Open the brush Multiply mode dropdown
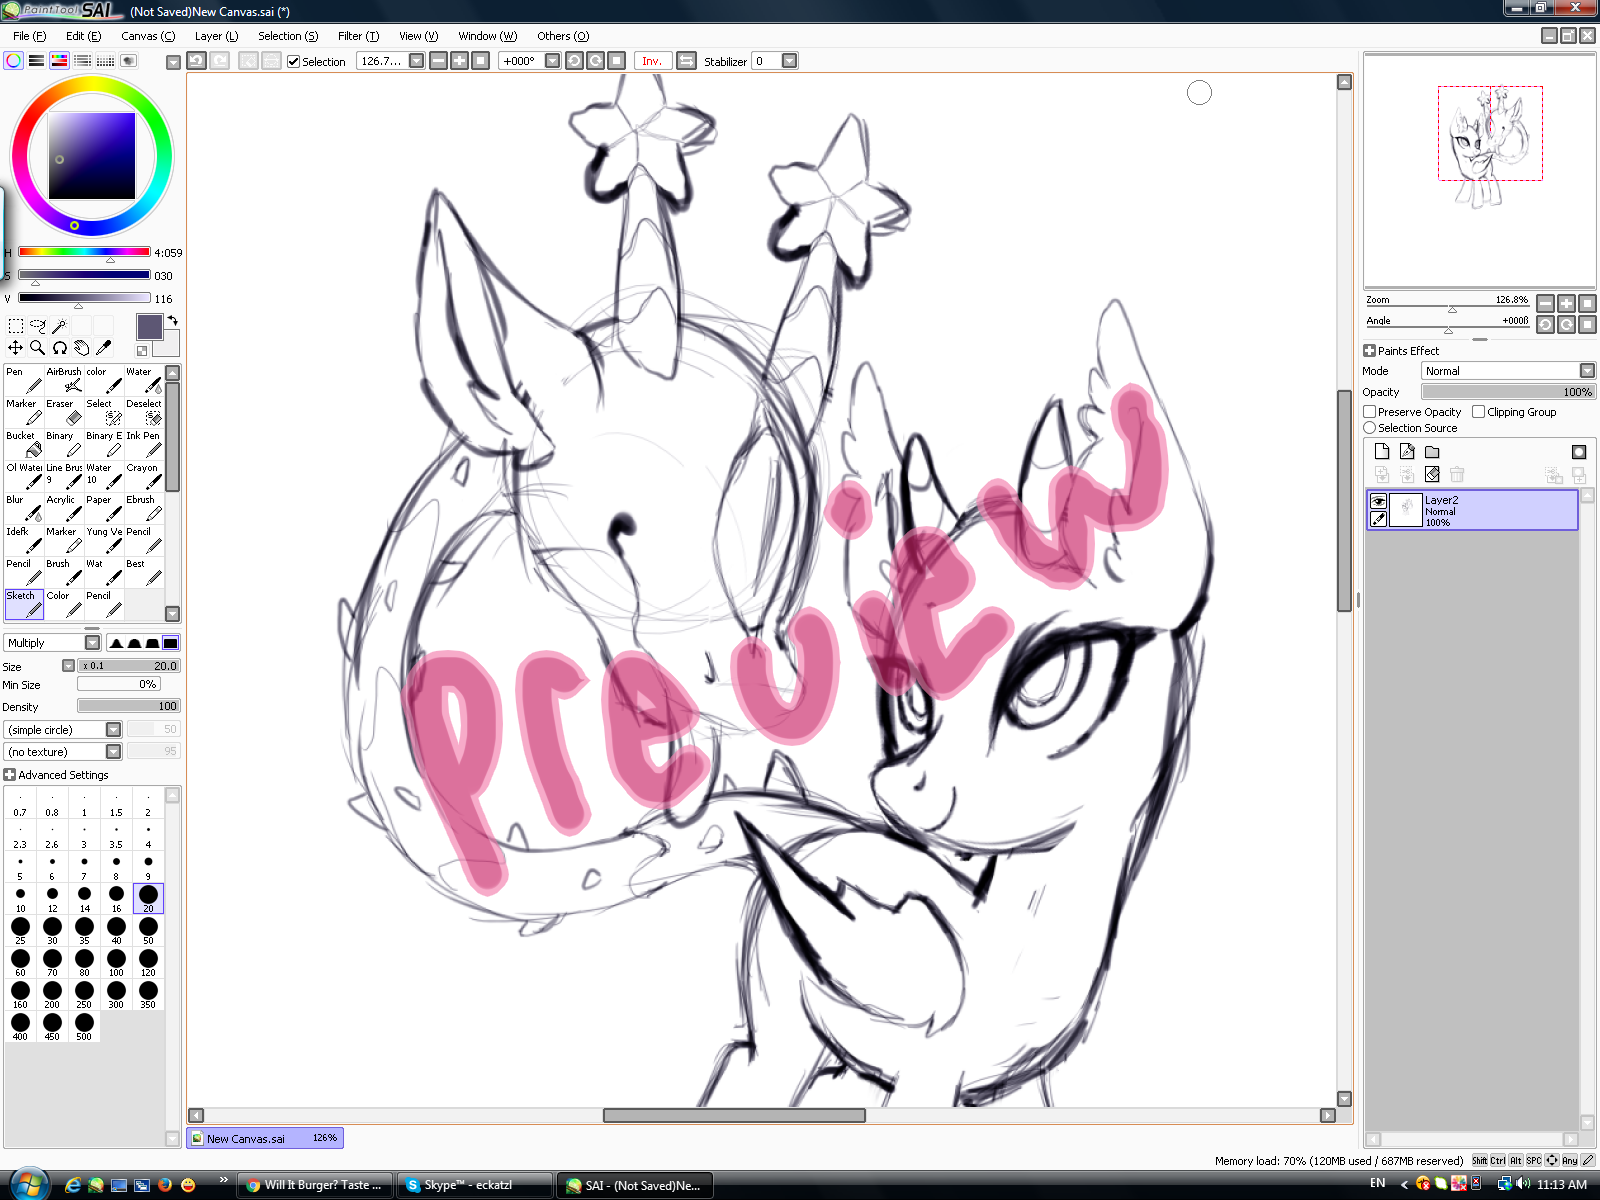This screenshot has width=1600, height=1200. pyautogui.click(x=92, y=643)
